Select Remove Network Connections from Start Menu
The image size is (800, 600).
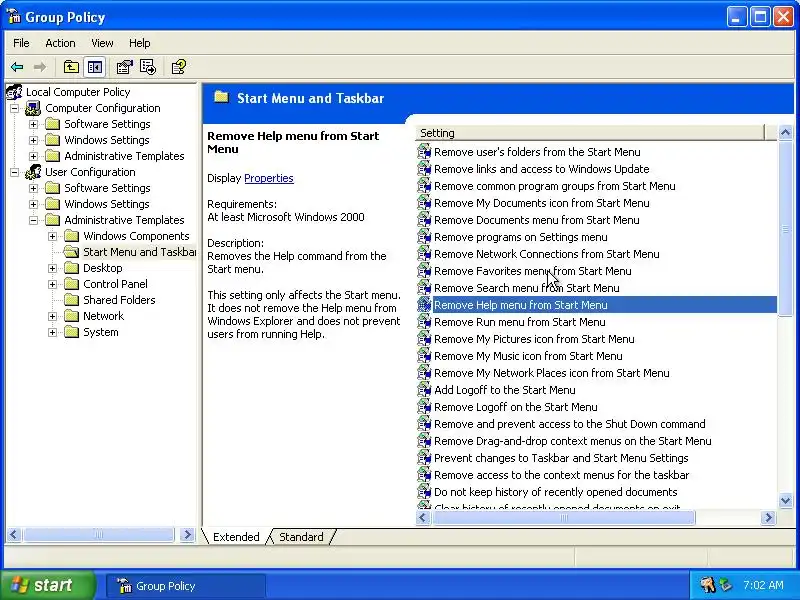[546, 254]
